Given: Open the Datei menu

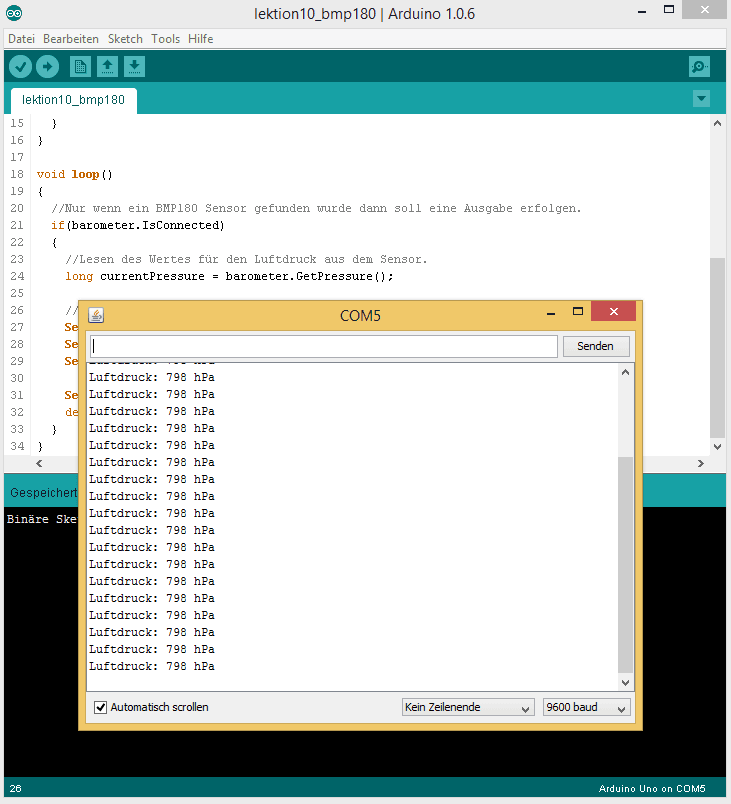Looking at the screenshot, I should [21, 39].
